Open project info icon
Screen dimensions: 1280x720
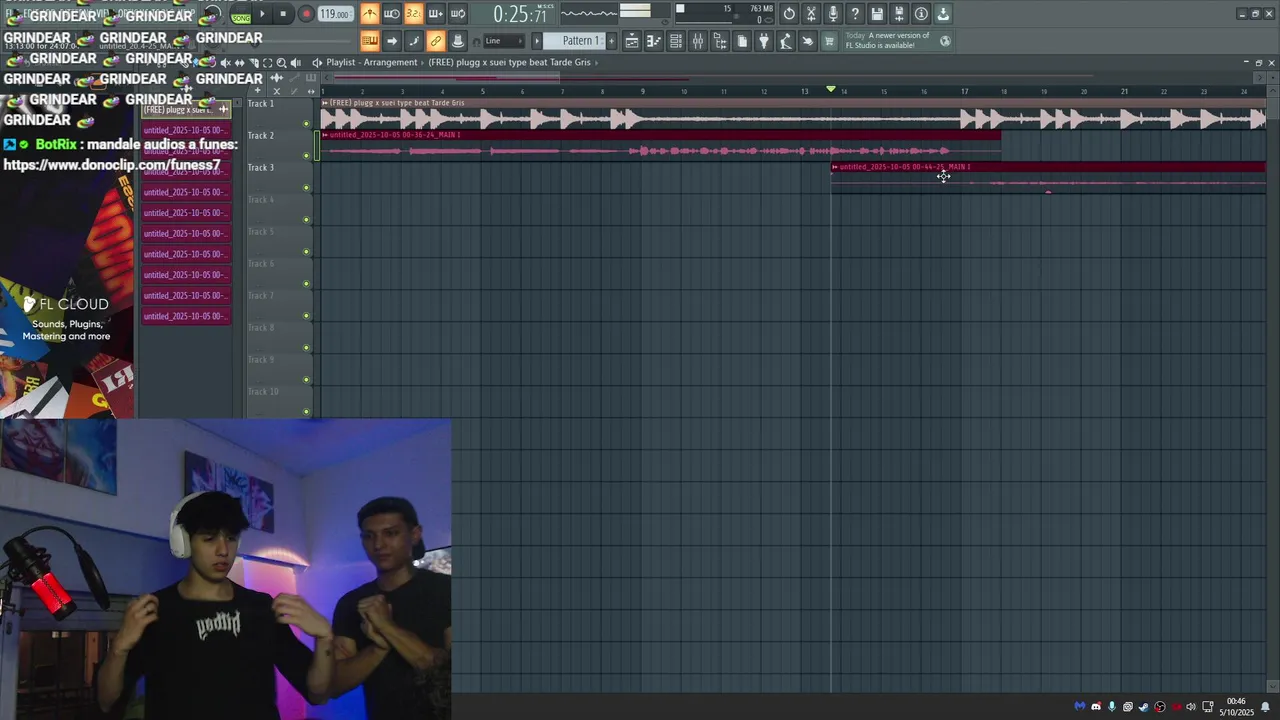tap(921, 14)
